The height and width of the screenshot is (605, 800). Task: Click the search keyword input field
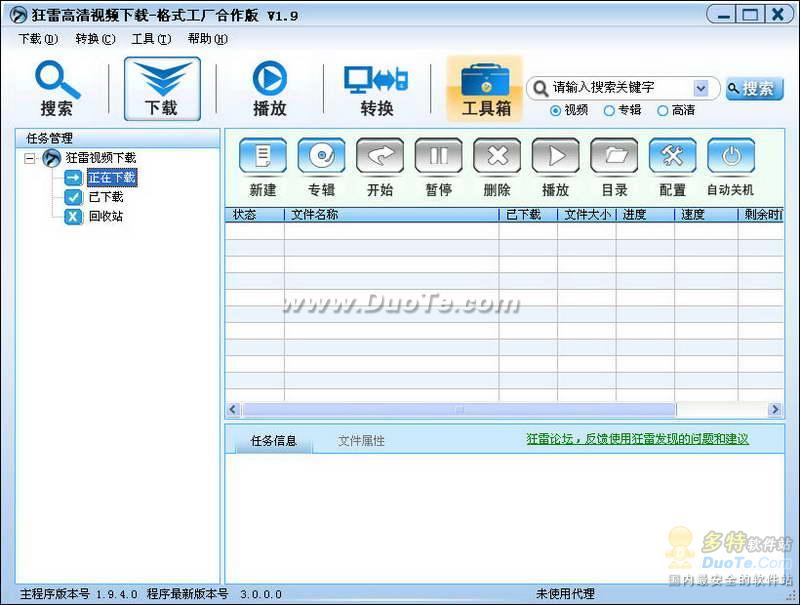[x=622, y=88]
